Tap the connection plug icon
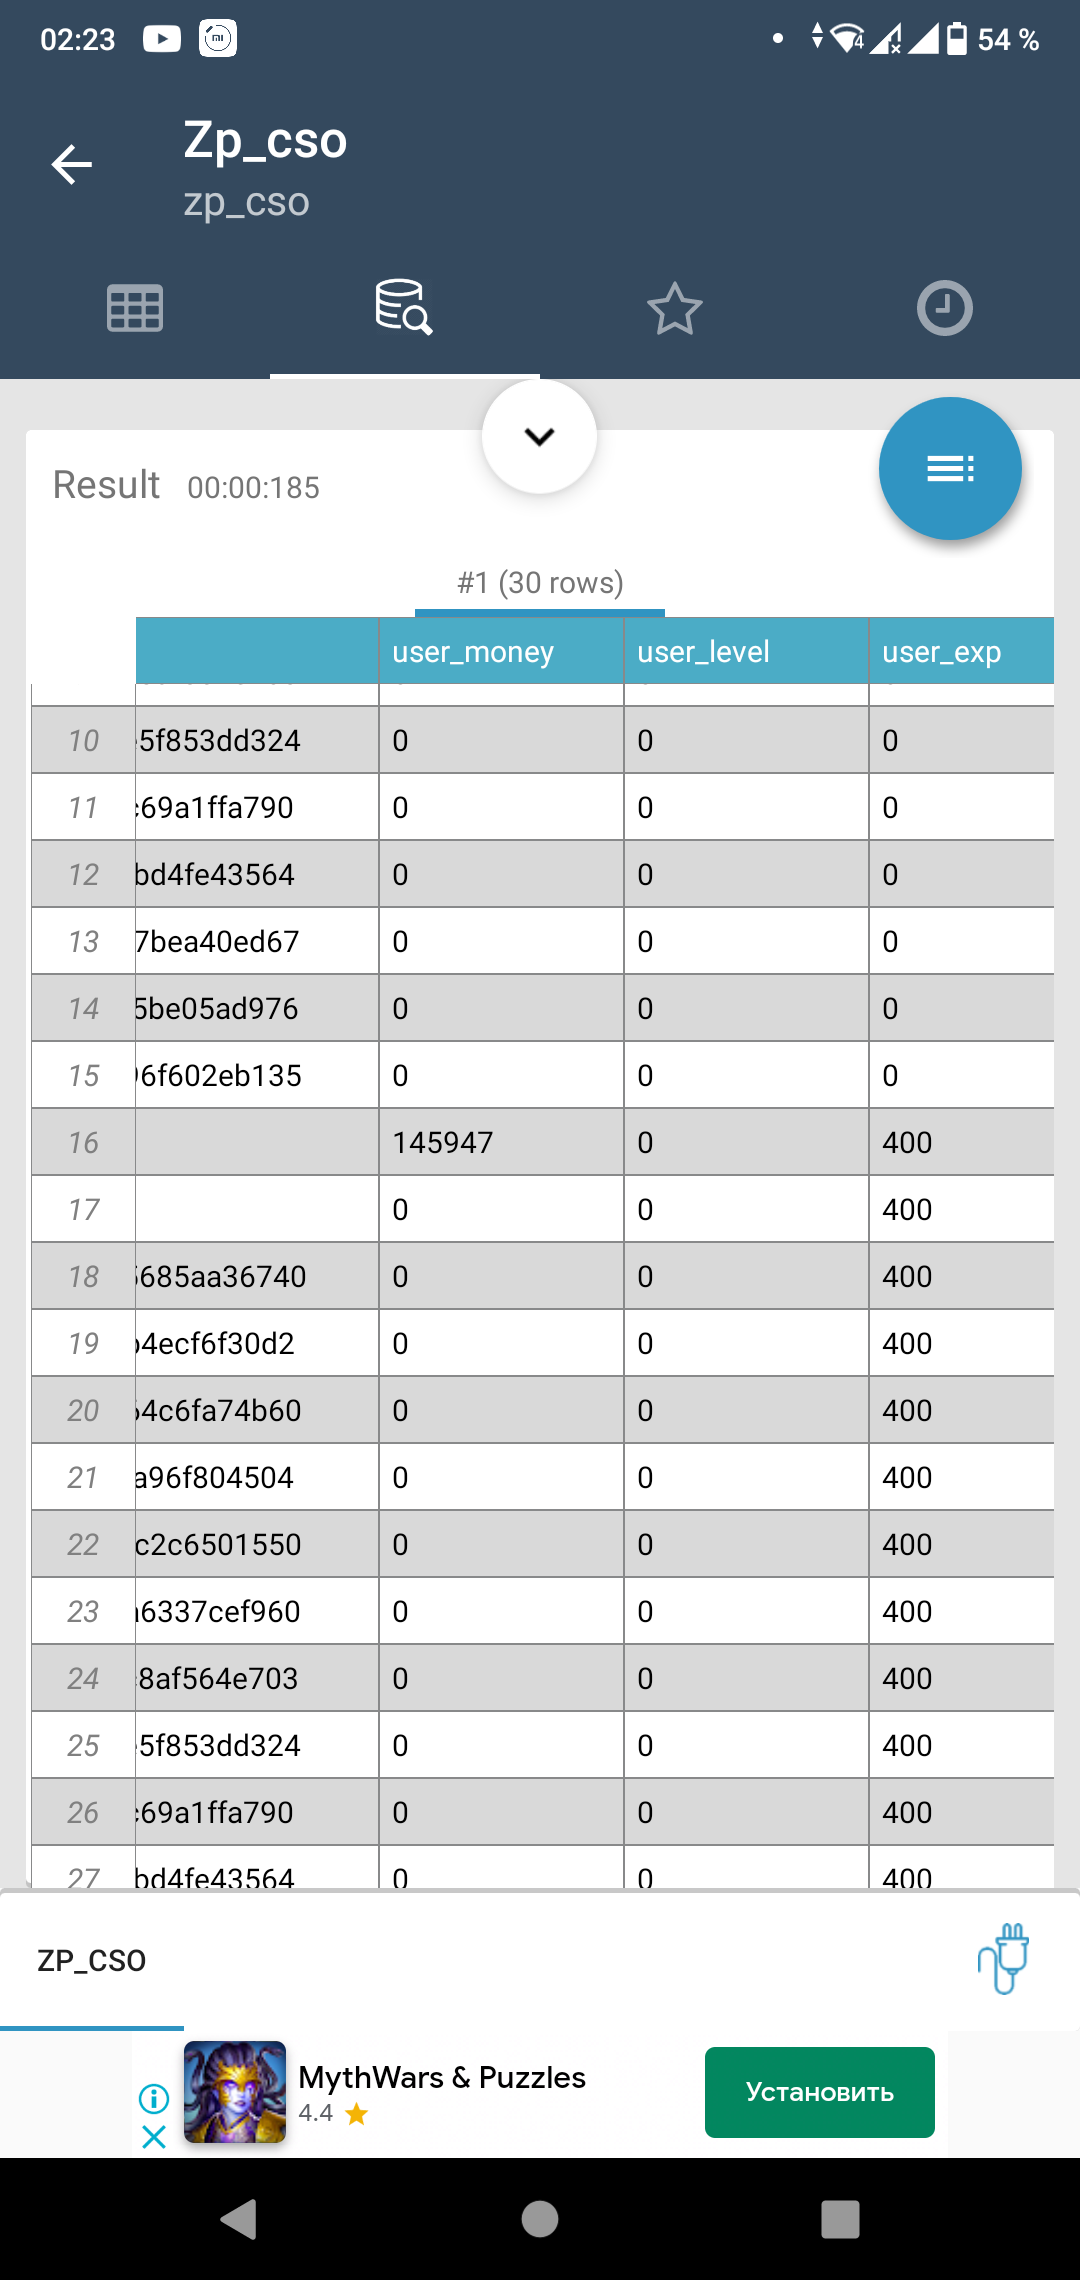Screen dimensions: 1080x2280 [1004, 1959]
